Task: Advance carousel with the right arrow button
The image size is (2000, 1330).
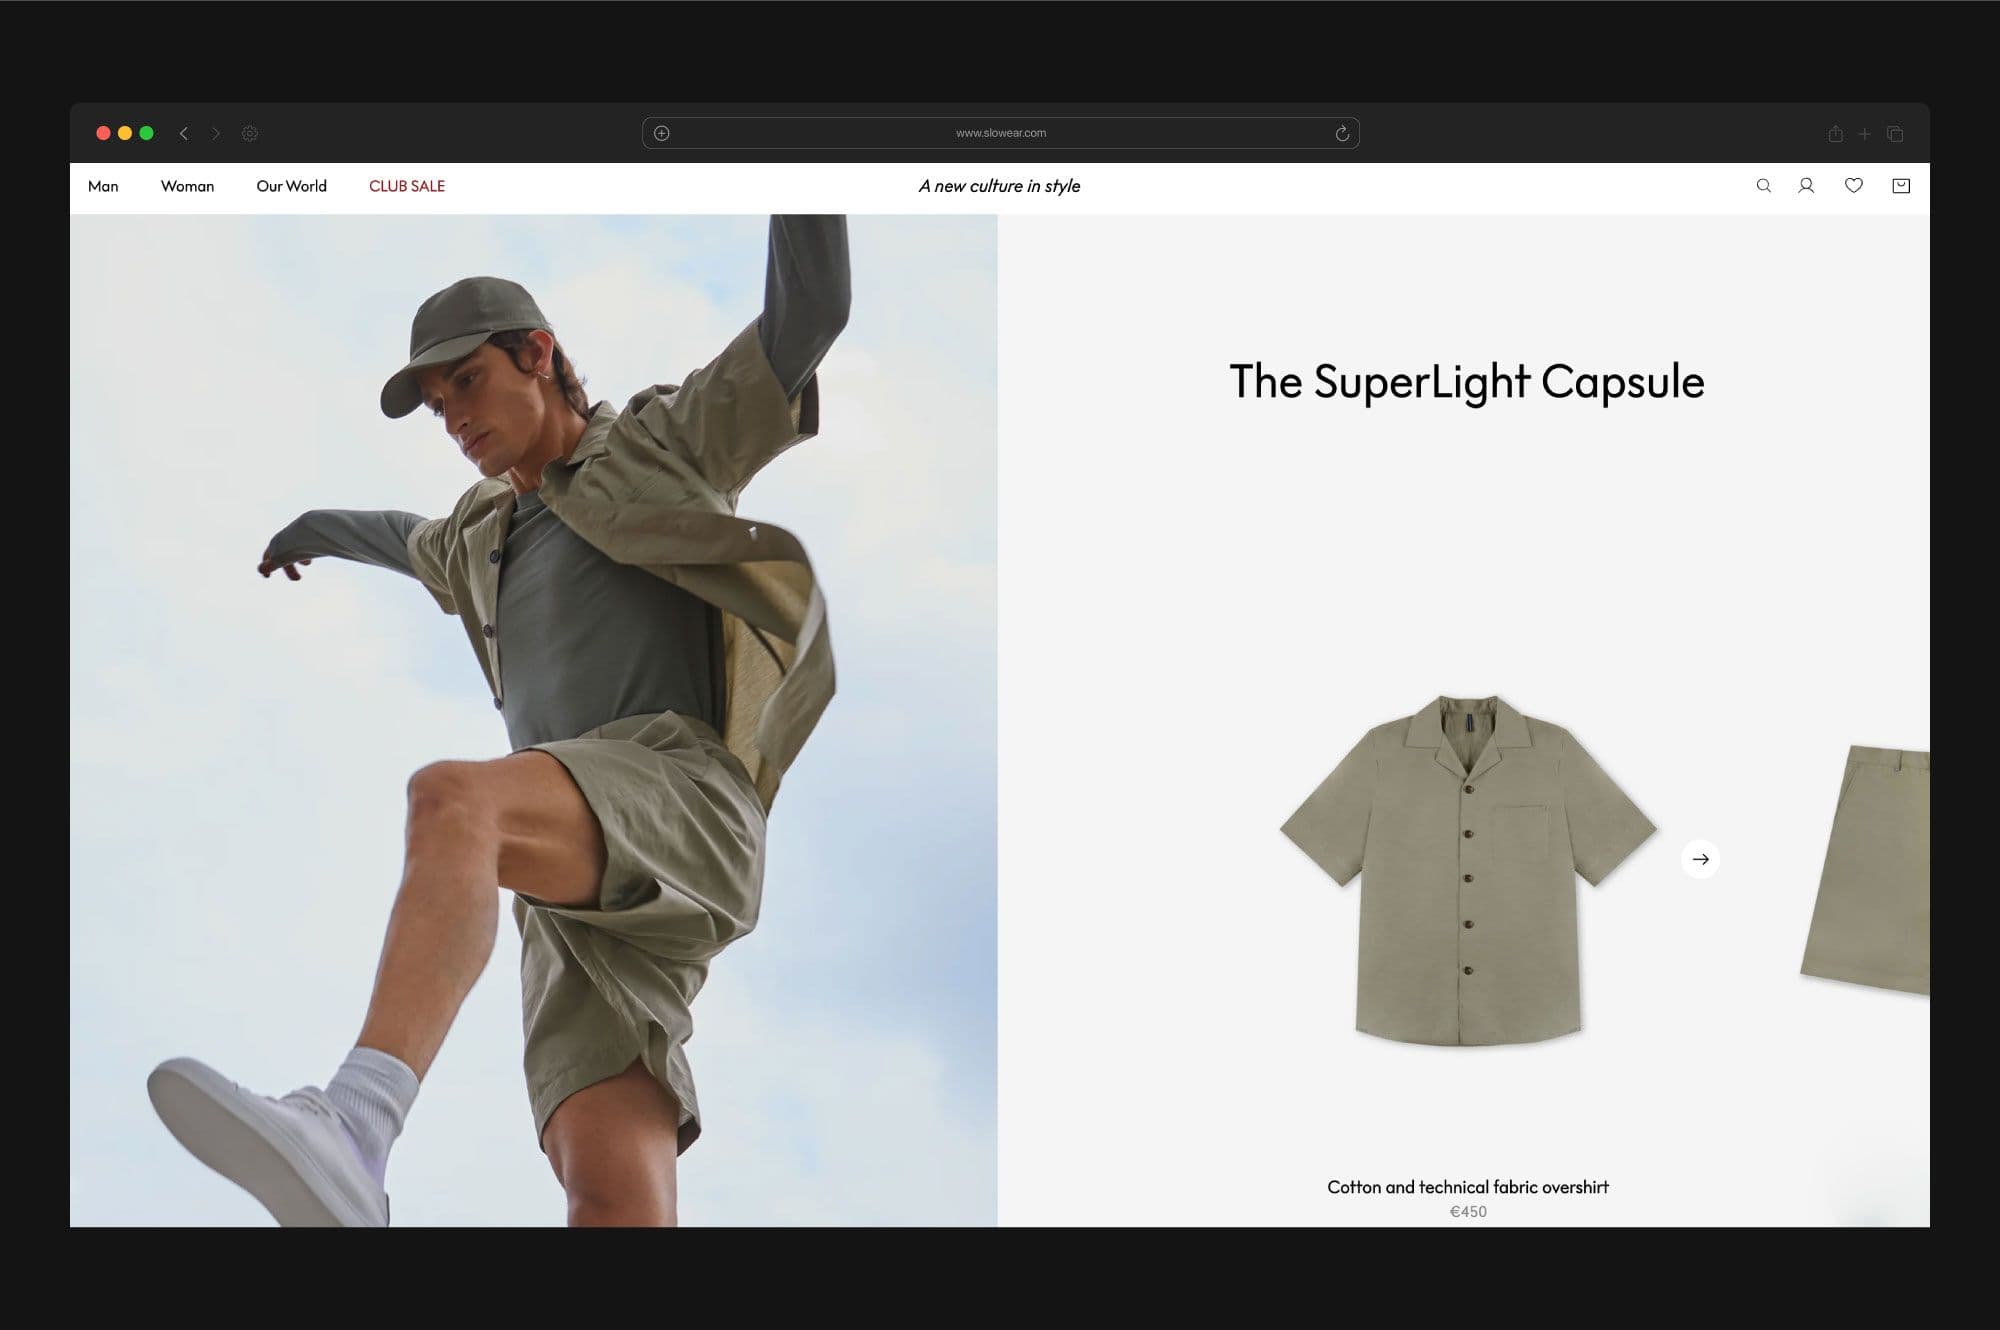Action: click(x=1700, y=859)
